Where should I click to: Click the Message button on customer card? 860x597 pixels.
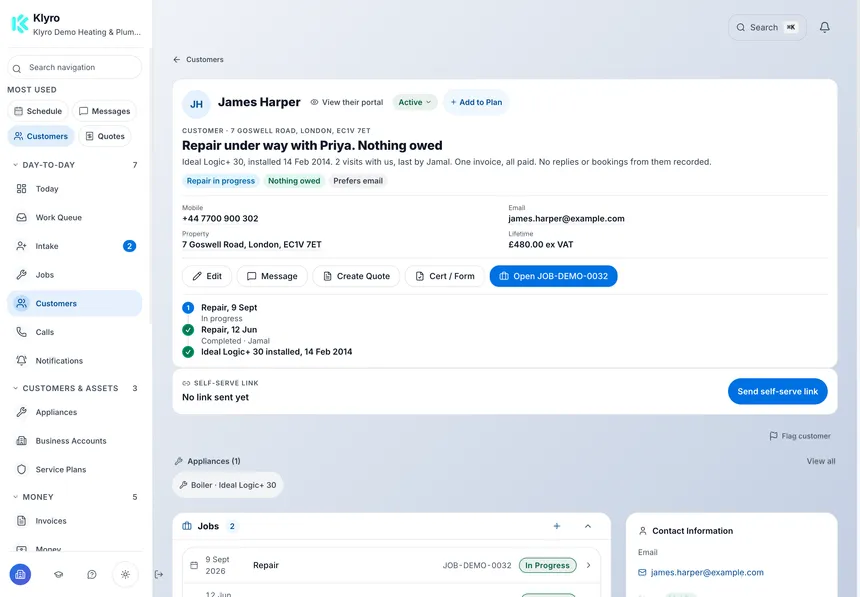coord(272,276)
